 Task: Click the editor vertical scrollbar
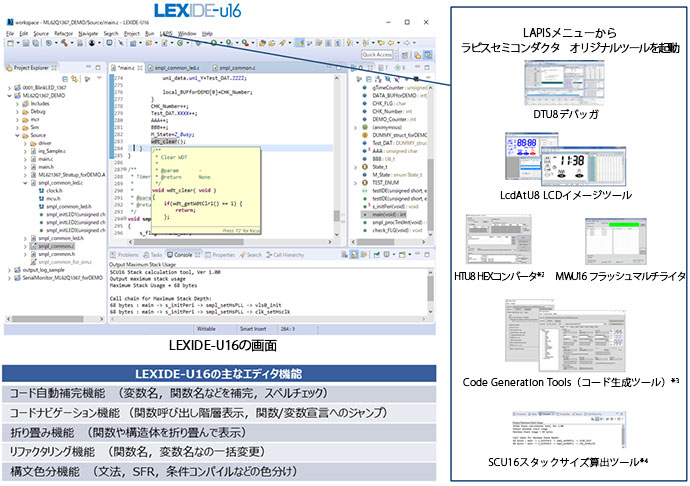coord(337,216)
